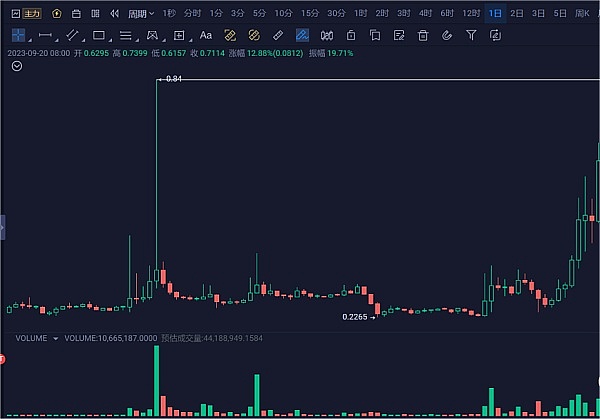600x419 pixels.
Task: Click the sync refresh drawings icon
Action: click(x=496, y=36)
